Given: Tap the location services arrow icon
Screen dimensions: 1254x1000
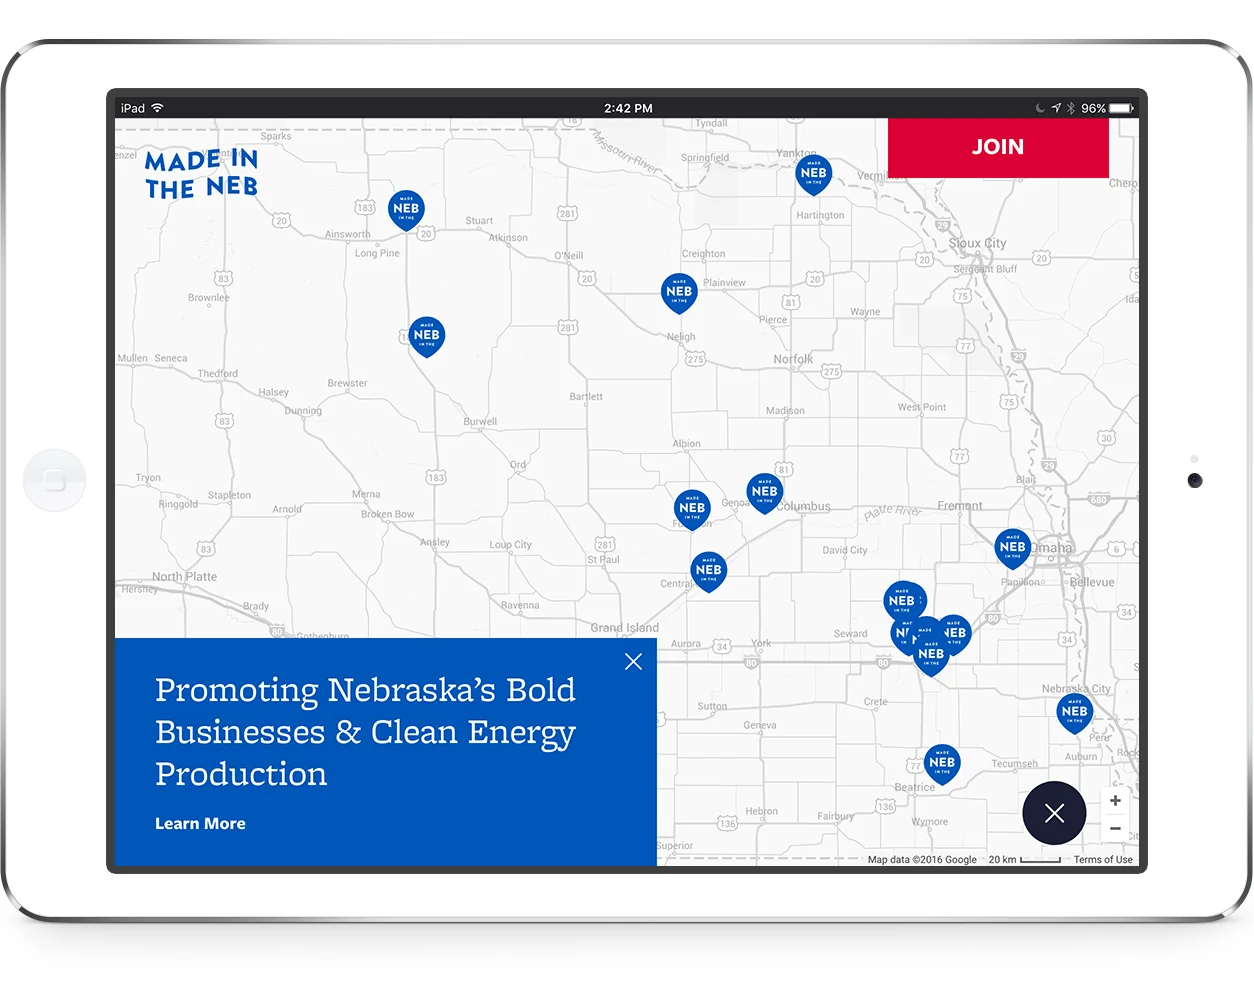Looking at the screenshot, I should point(1056,108).
